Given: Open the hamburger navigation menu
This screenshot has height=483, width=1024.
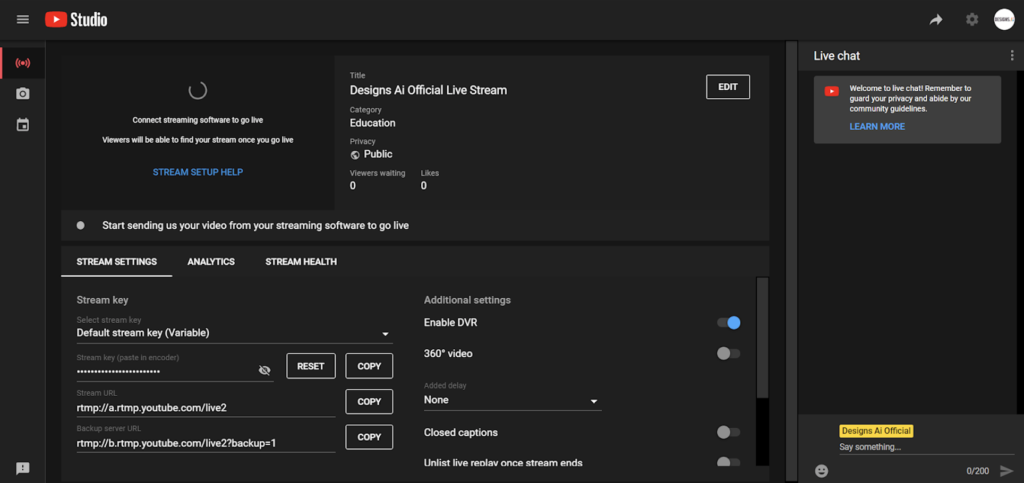Looking at the screenshot, I should tap(23, 19).
